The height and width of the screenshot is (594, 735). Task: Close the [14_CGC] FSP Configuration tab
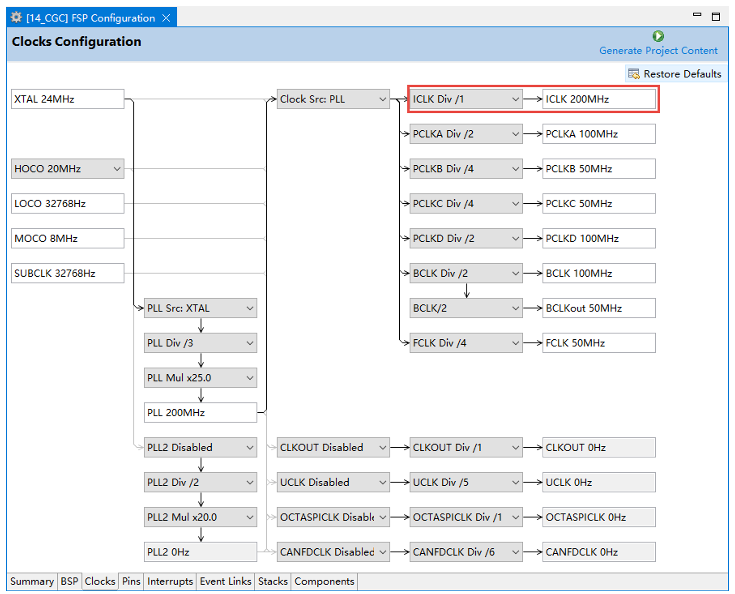click(x=166, y=18)
